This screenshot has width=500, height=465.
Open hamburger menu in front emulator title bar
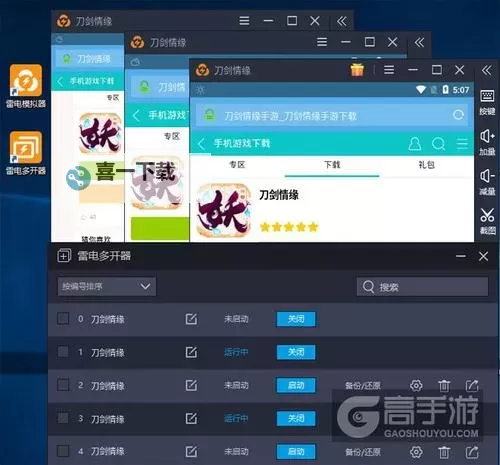click(389, 70)
